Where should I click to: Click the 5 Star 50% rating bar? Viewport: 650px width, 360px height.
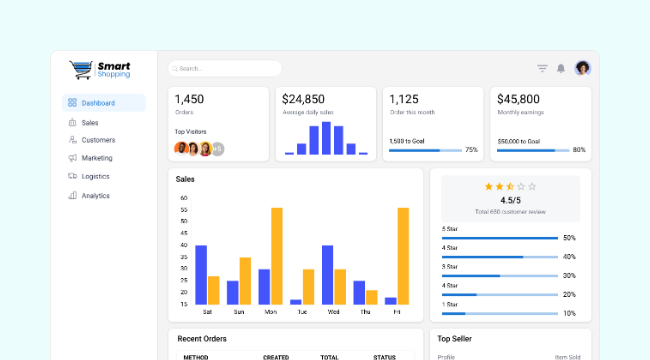pyautogui.click(x=500, y=238)
